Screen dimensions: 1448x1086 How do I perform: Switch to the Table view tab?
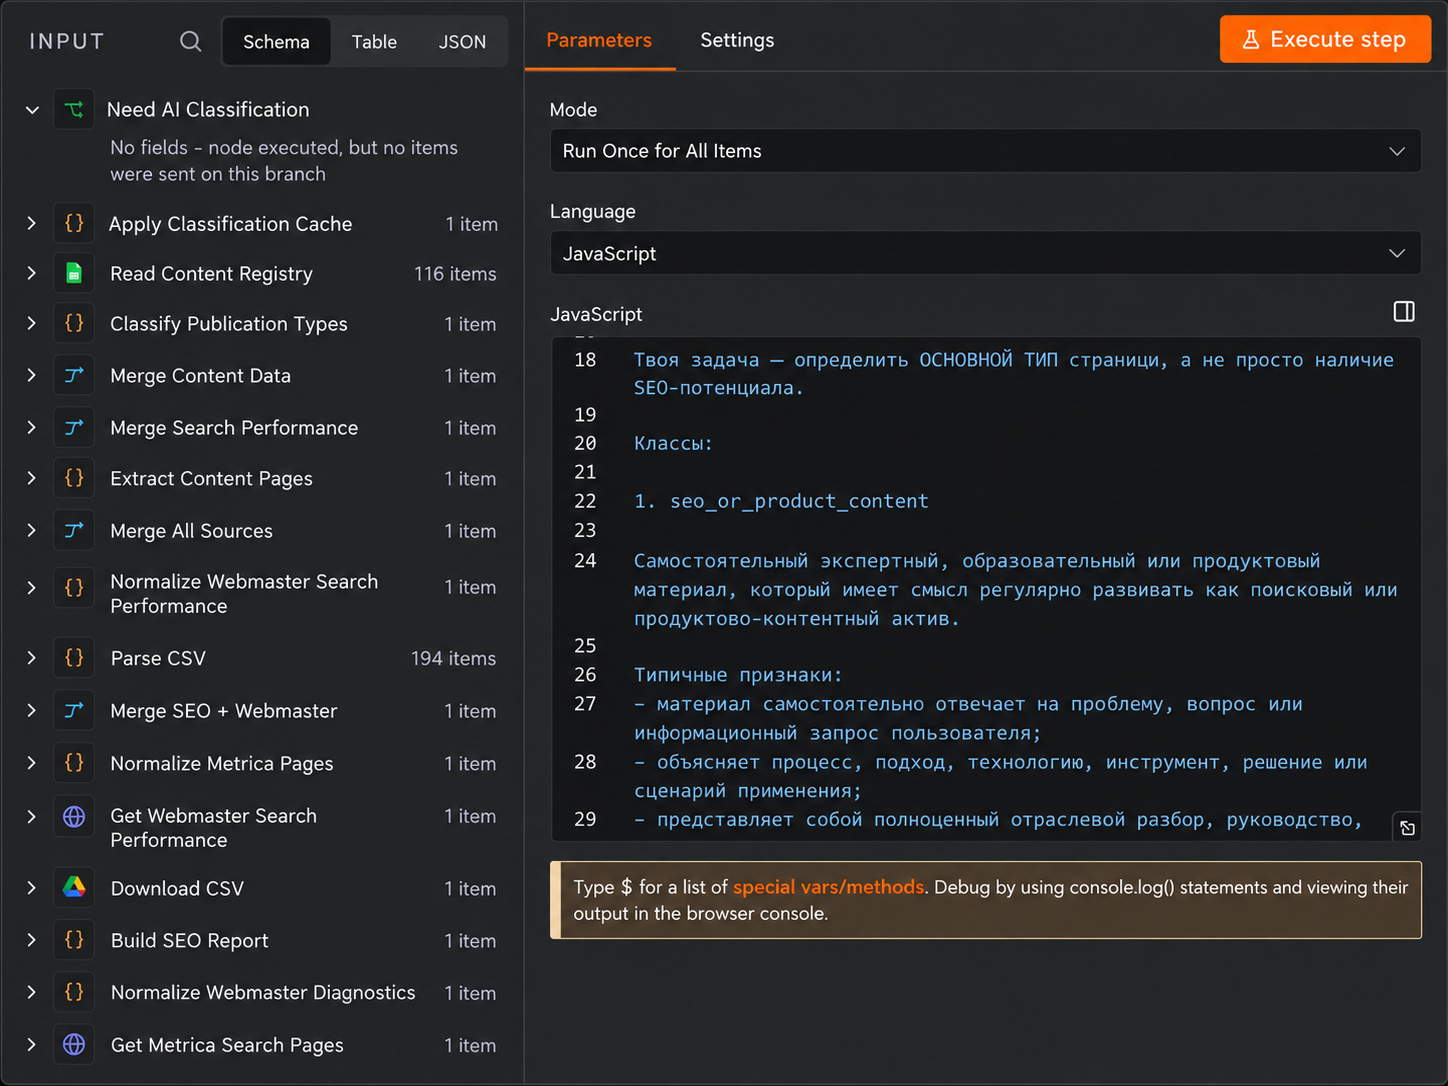click(374, 42)
